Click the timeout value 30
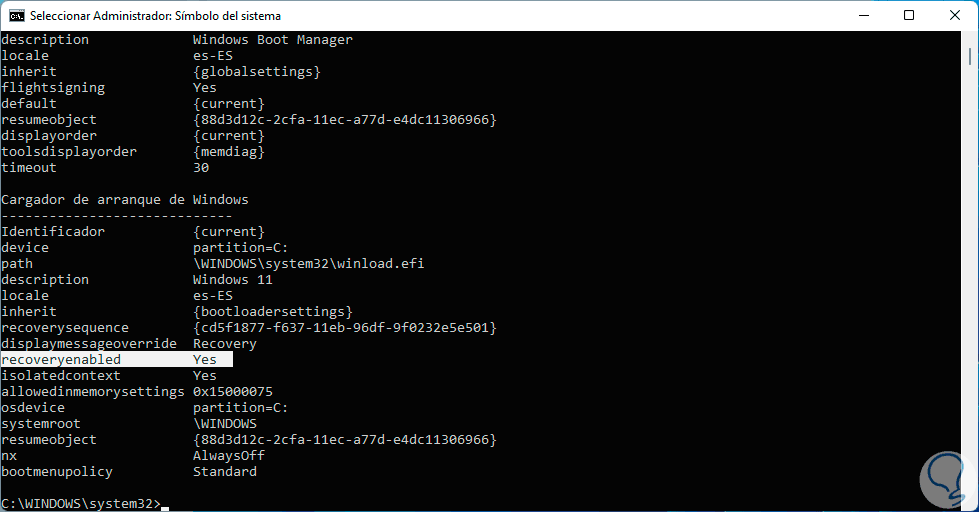The width and height of the screenshot is (979, 512). point(201,168)
